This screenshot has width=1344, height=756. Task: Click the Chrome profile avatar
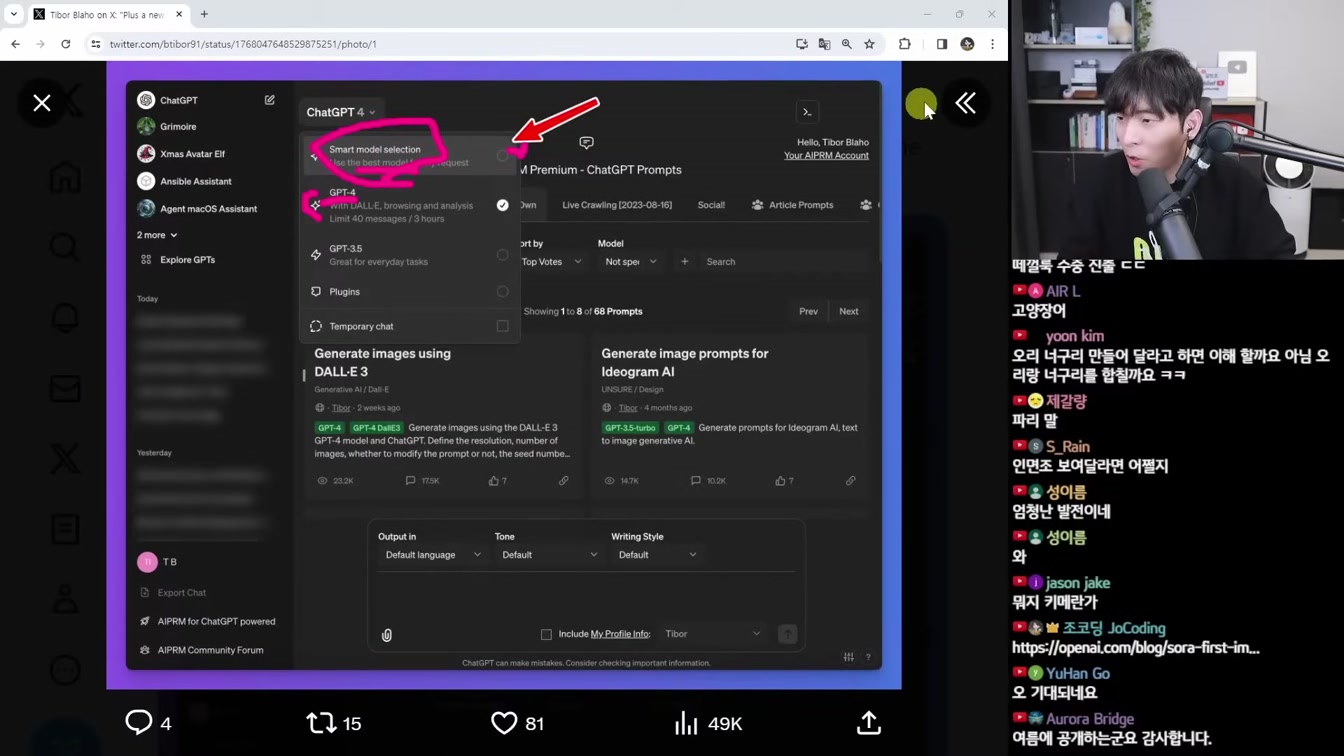967,44
